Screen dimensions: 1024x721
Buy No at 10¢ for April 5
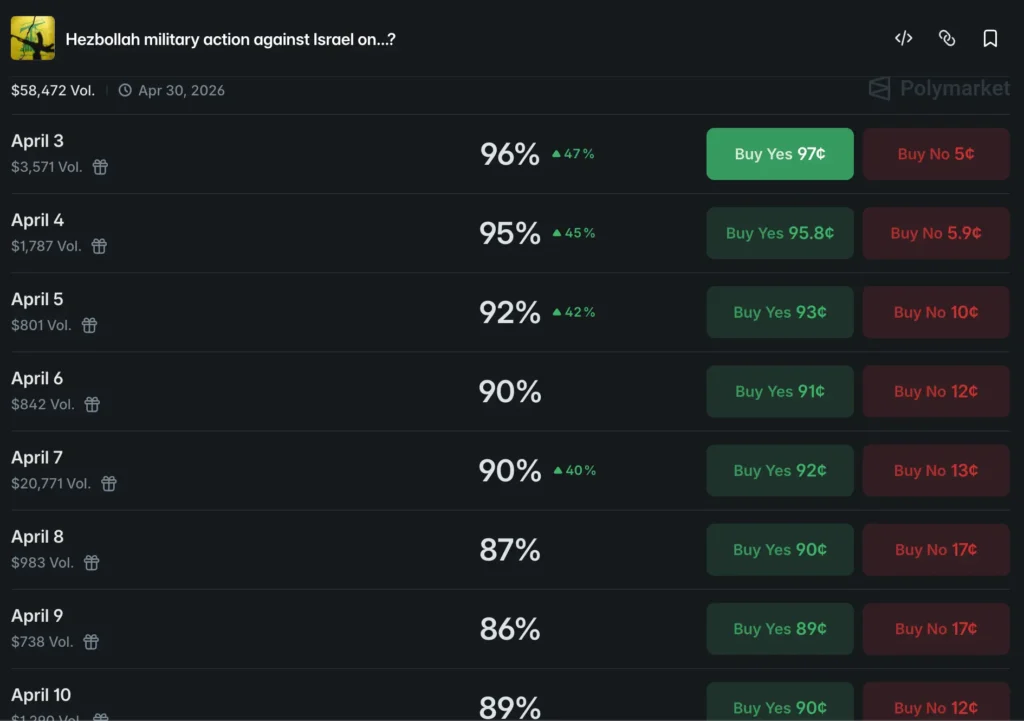click(936, 312)
